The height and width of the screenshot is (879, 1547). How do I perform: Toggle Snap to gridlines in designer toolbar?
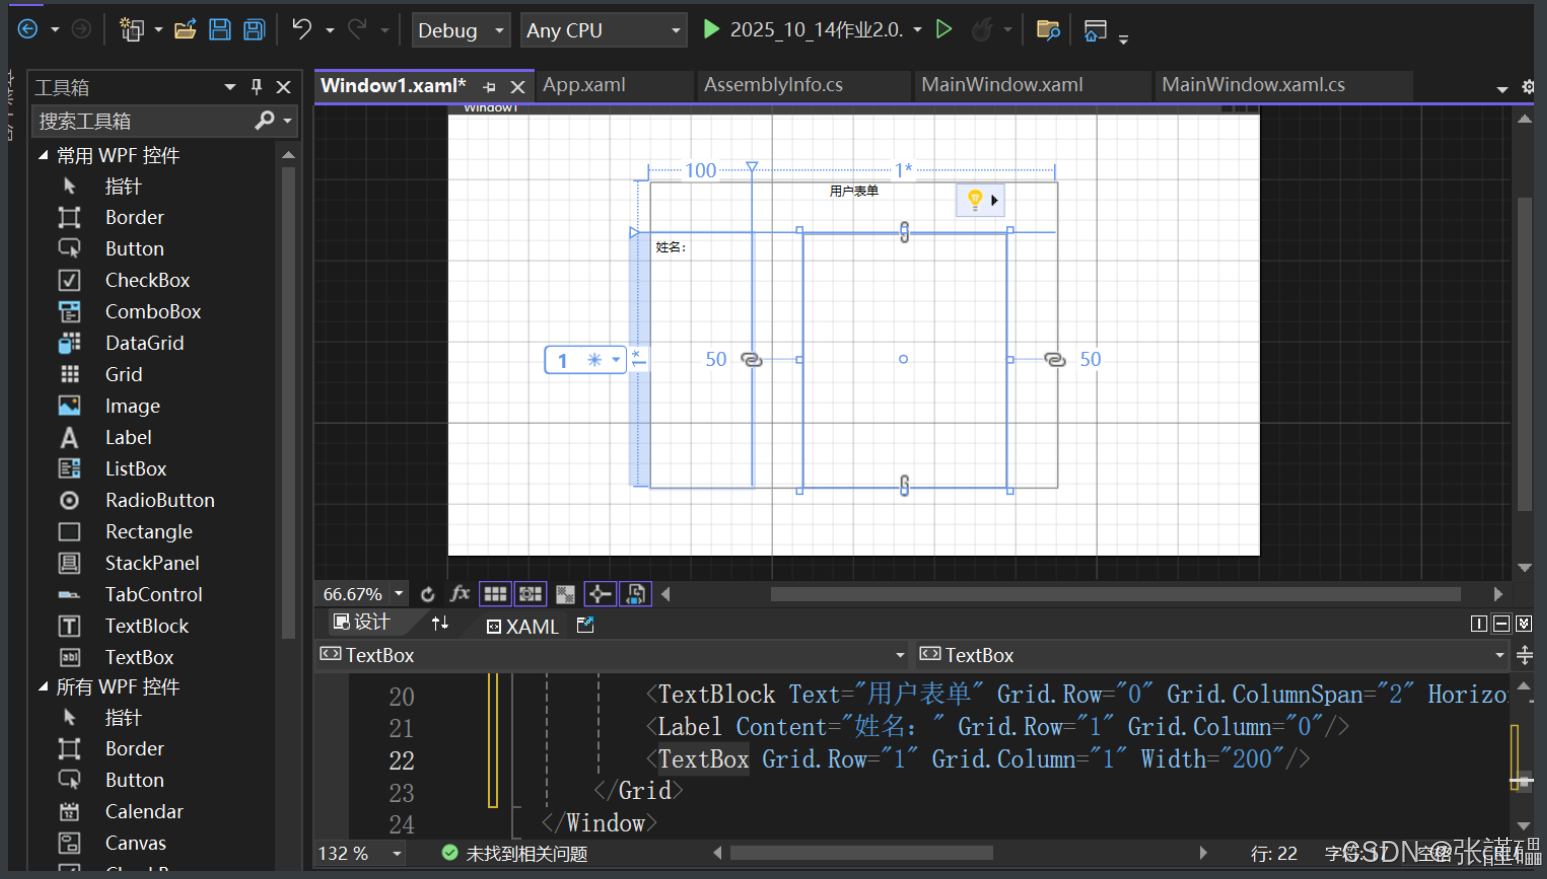pos(530,594)
